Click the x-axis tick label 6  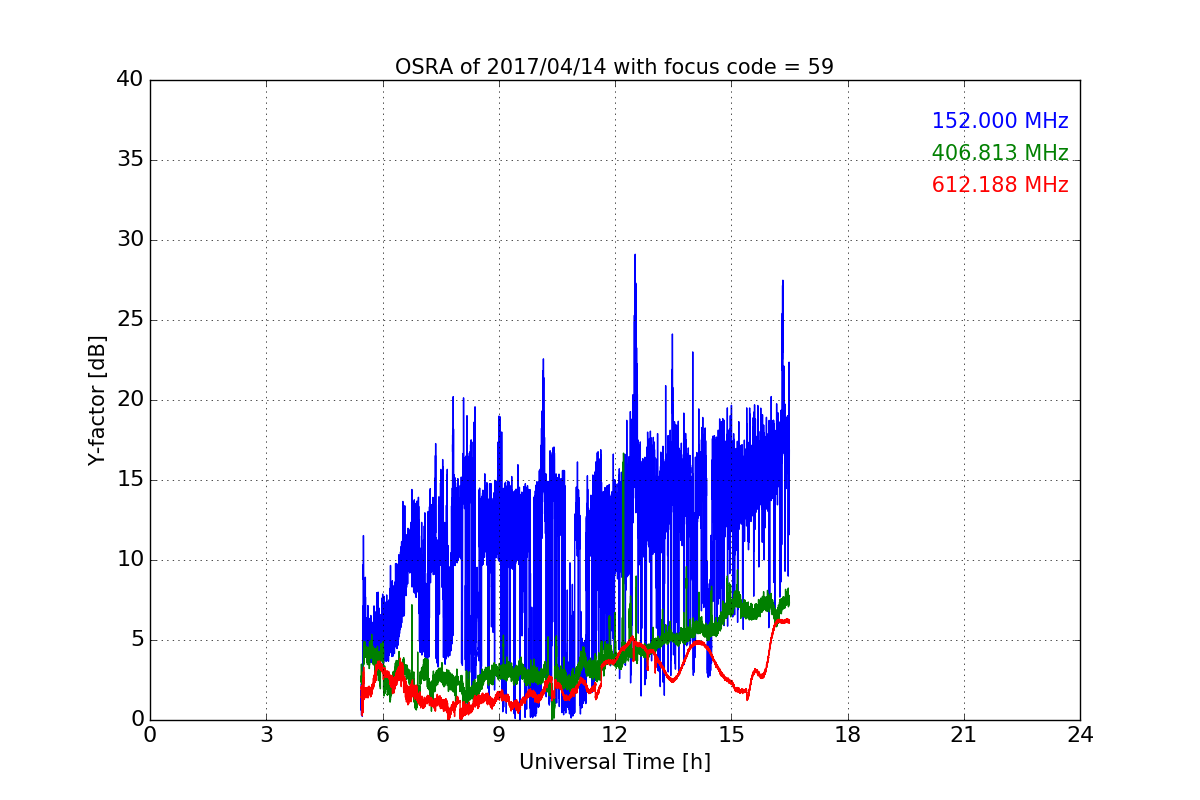[x=382, y=735]
